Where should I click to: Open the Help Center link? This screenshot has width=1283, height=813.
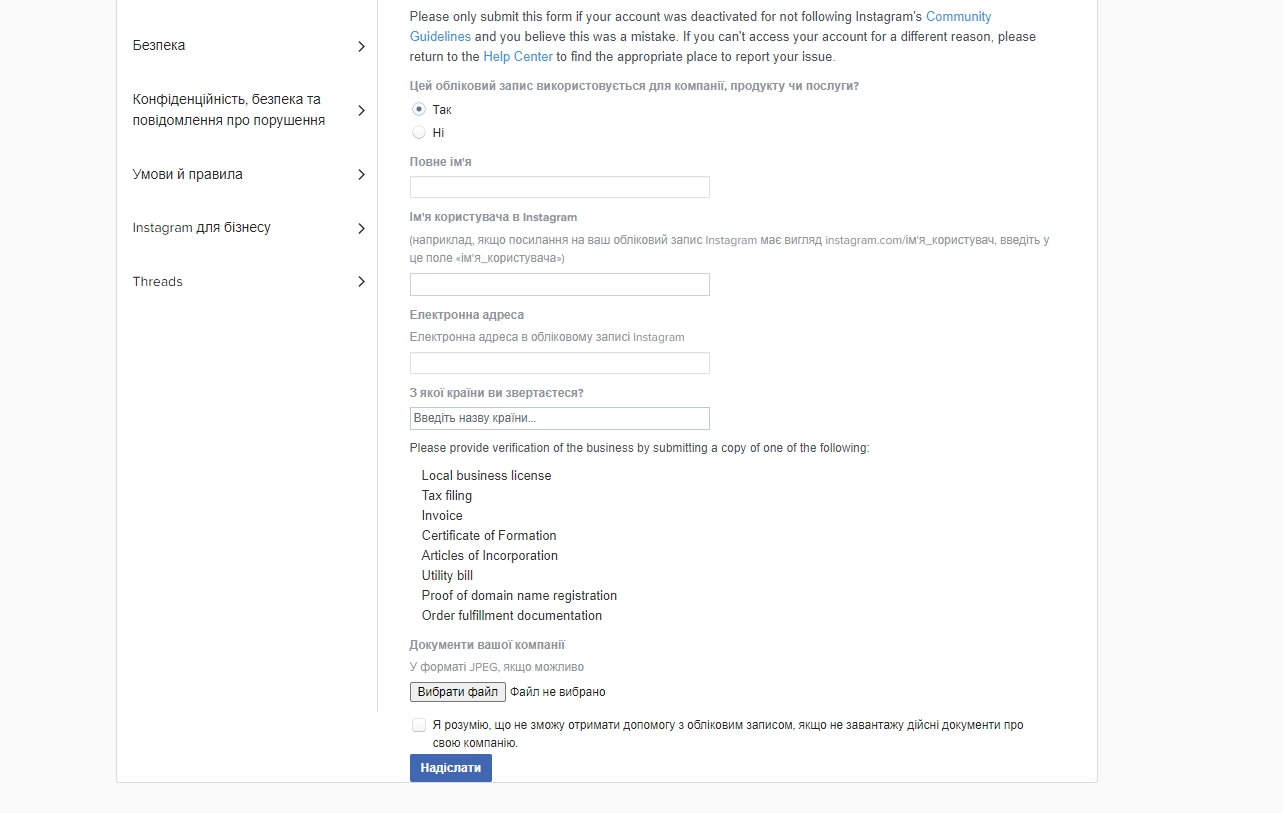pyautogui.click(x=518, y=57)
